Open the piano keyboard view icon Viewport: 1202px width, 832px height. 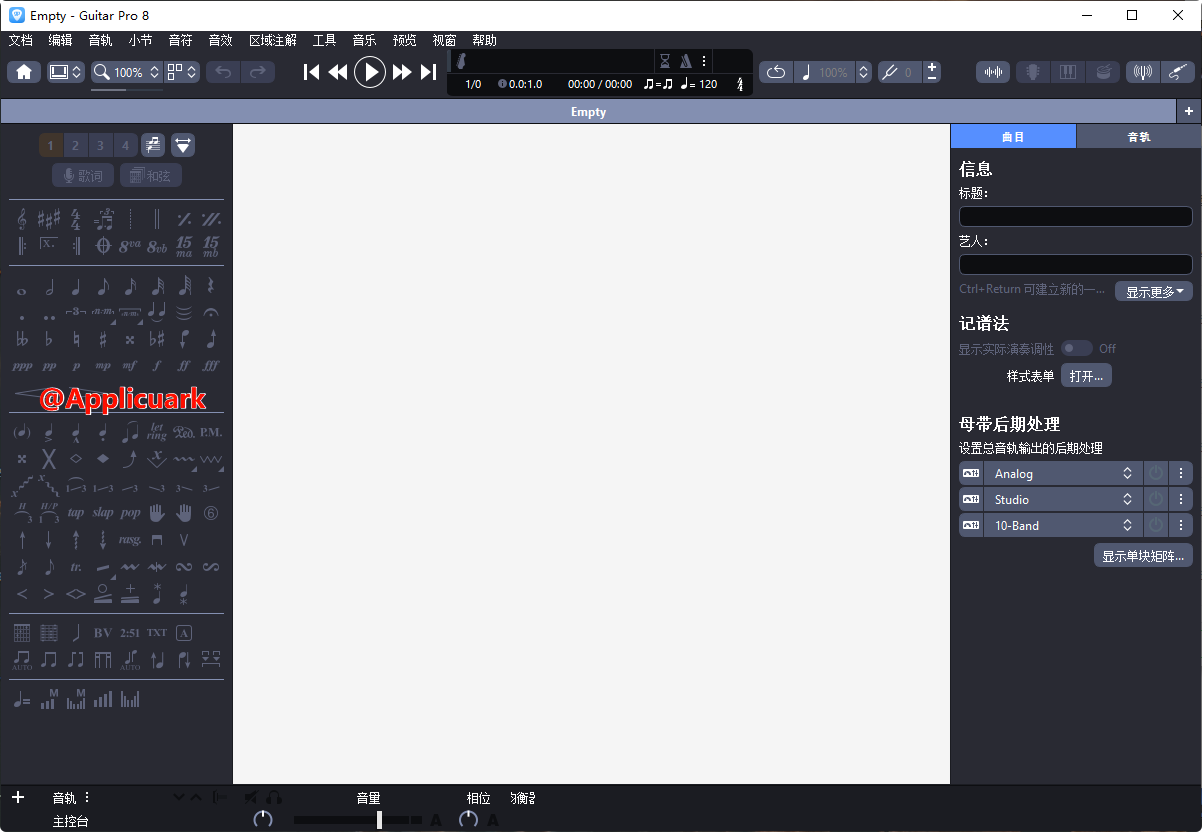(x=1067, y=71)
